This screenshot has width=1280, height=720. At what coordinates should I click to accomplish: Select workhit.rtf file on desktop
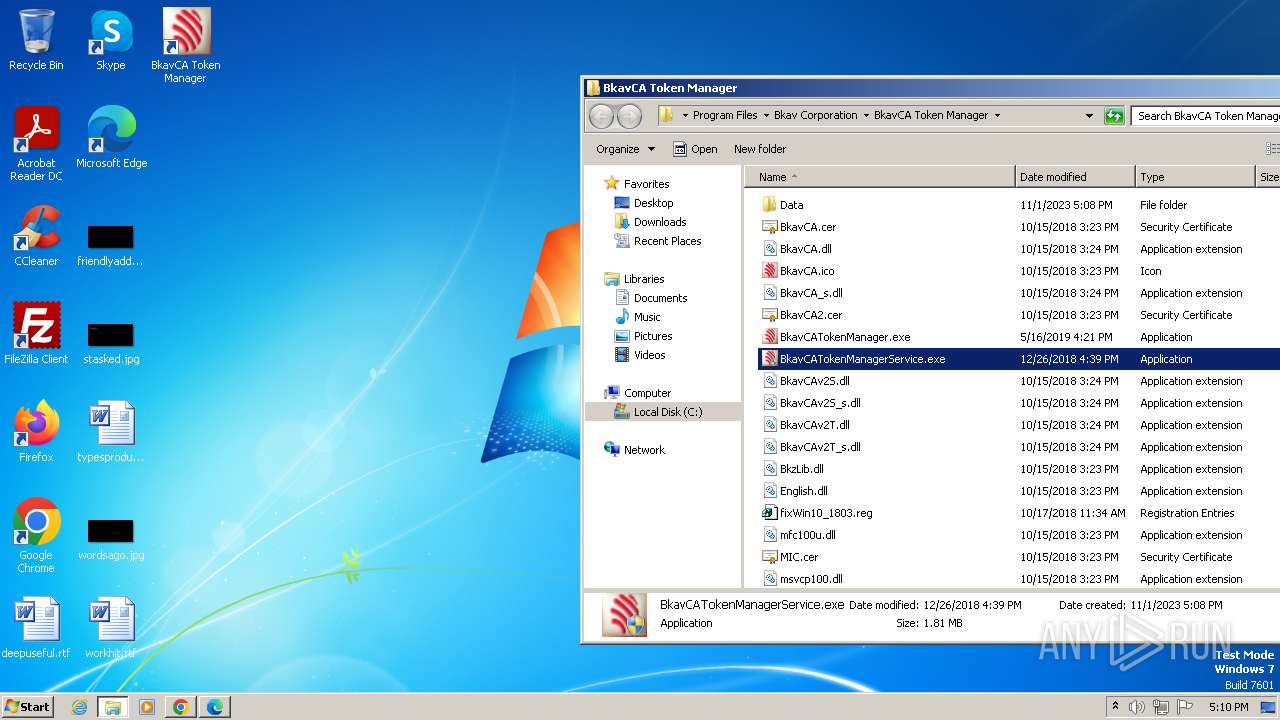[111, 627]
